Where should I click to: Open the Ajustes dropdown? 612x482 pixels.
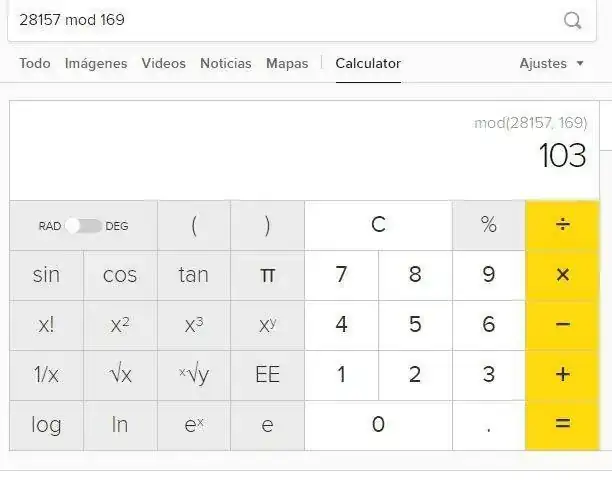point(551,63)
